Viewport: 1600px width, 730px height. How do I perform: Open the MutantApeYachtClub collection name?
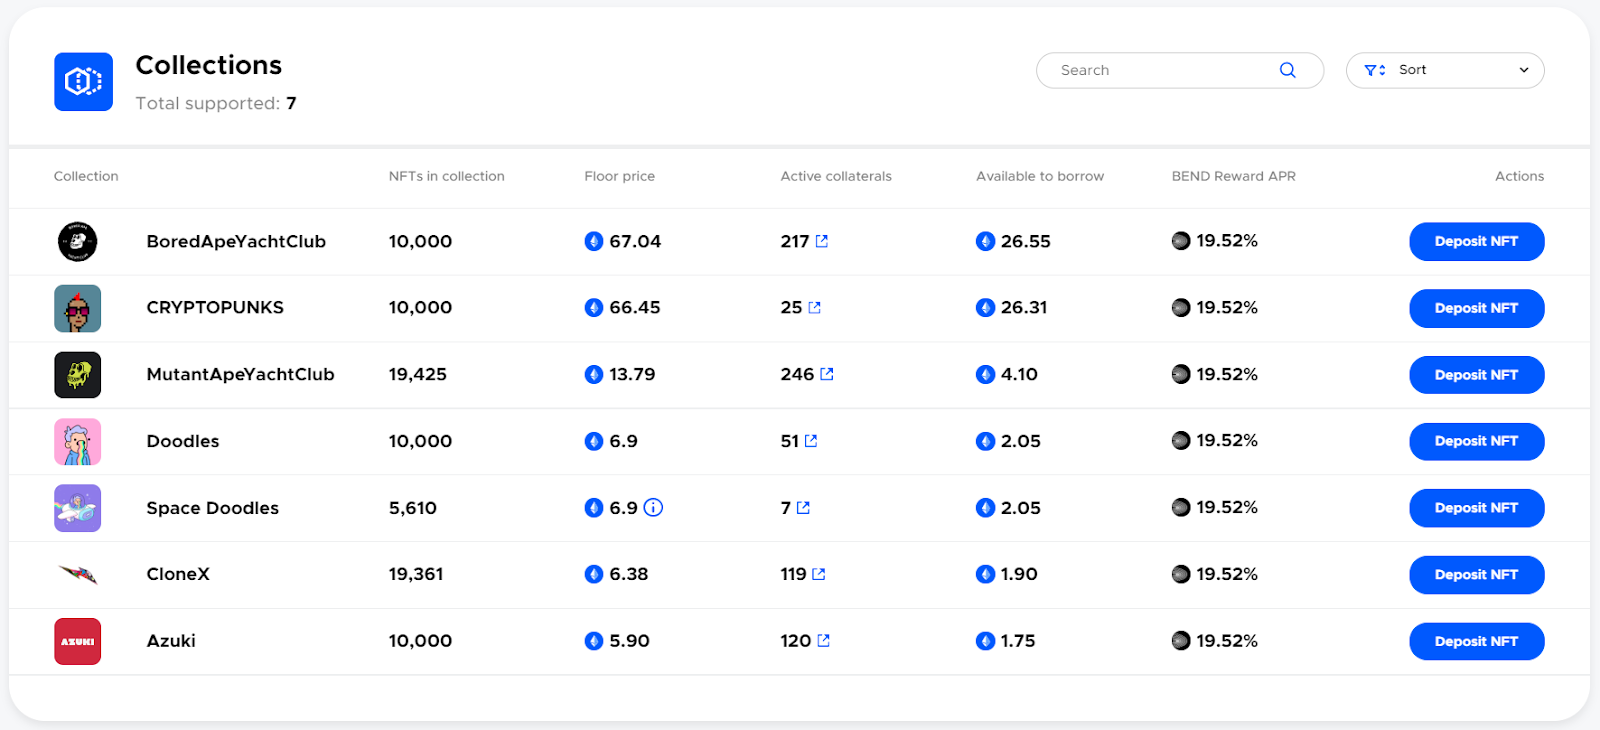[240, 374]
